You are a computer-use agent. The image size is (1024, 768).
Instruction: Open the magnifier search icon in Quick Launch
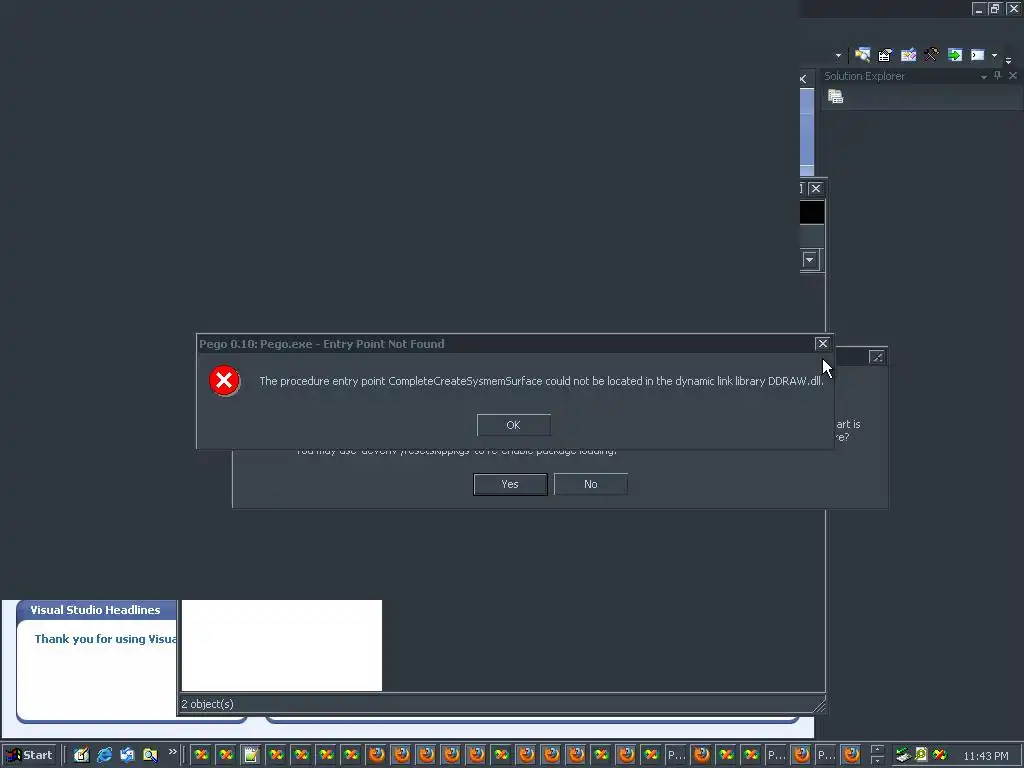(x=150, y=755)
